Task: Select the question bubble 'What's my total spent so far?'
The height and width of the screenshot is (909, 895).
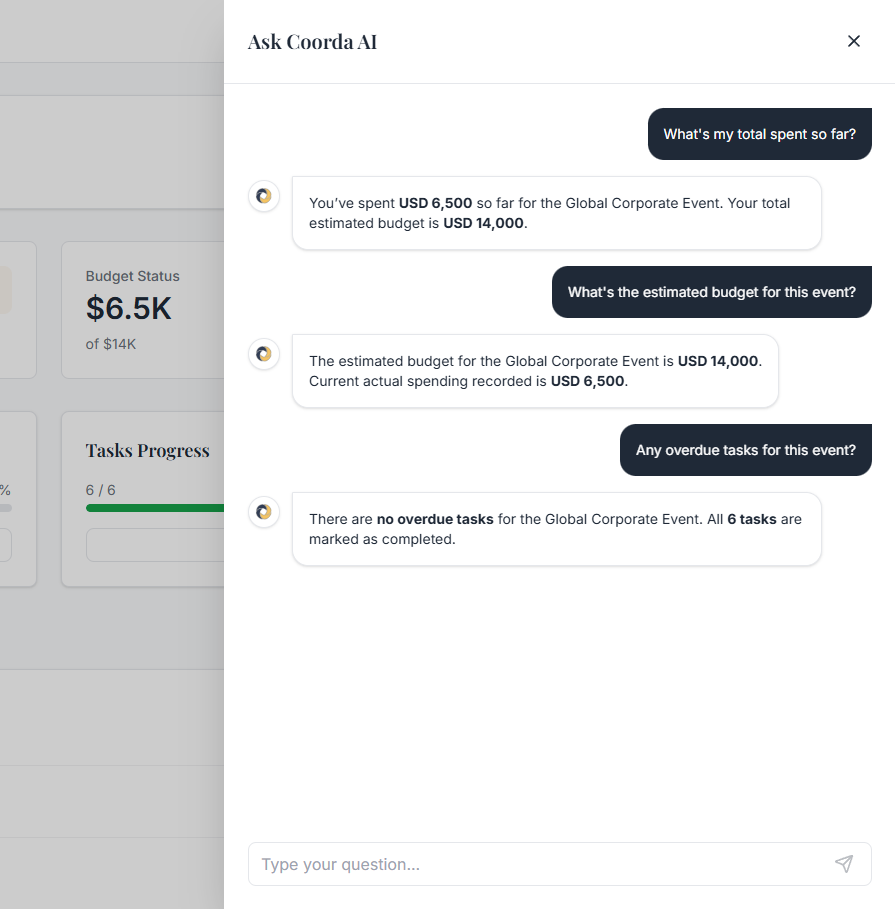Action: click(759, 133)
